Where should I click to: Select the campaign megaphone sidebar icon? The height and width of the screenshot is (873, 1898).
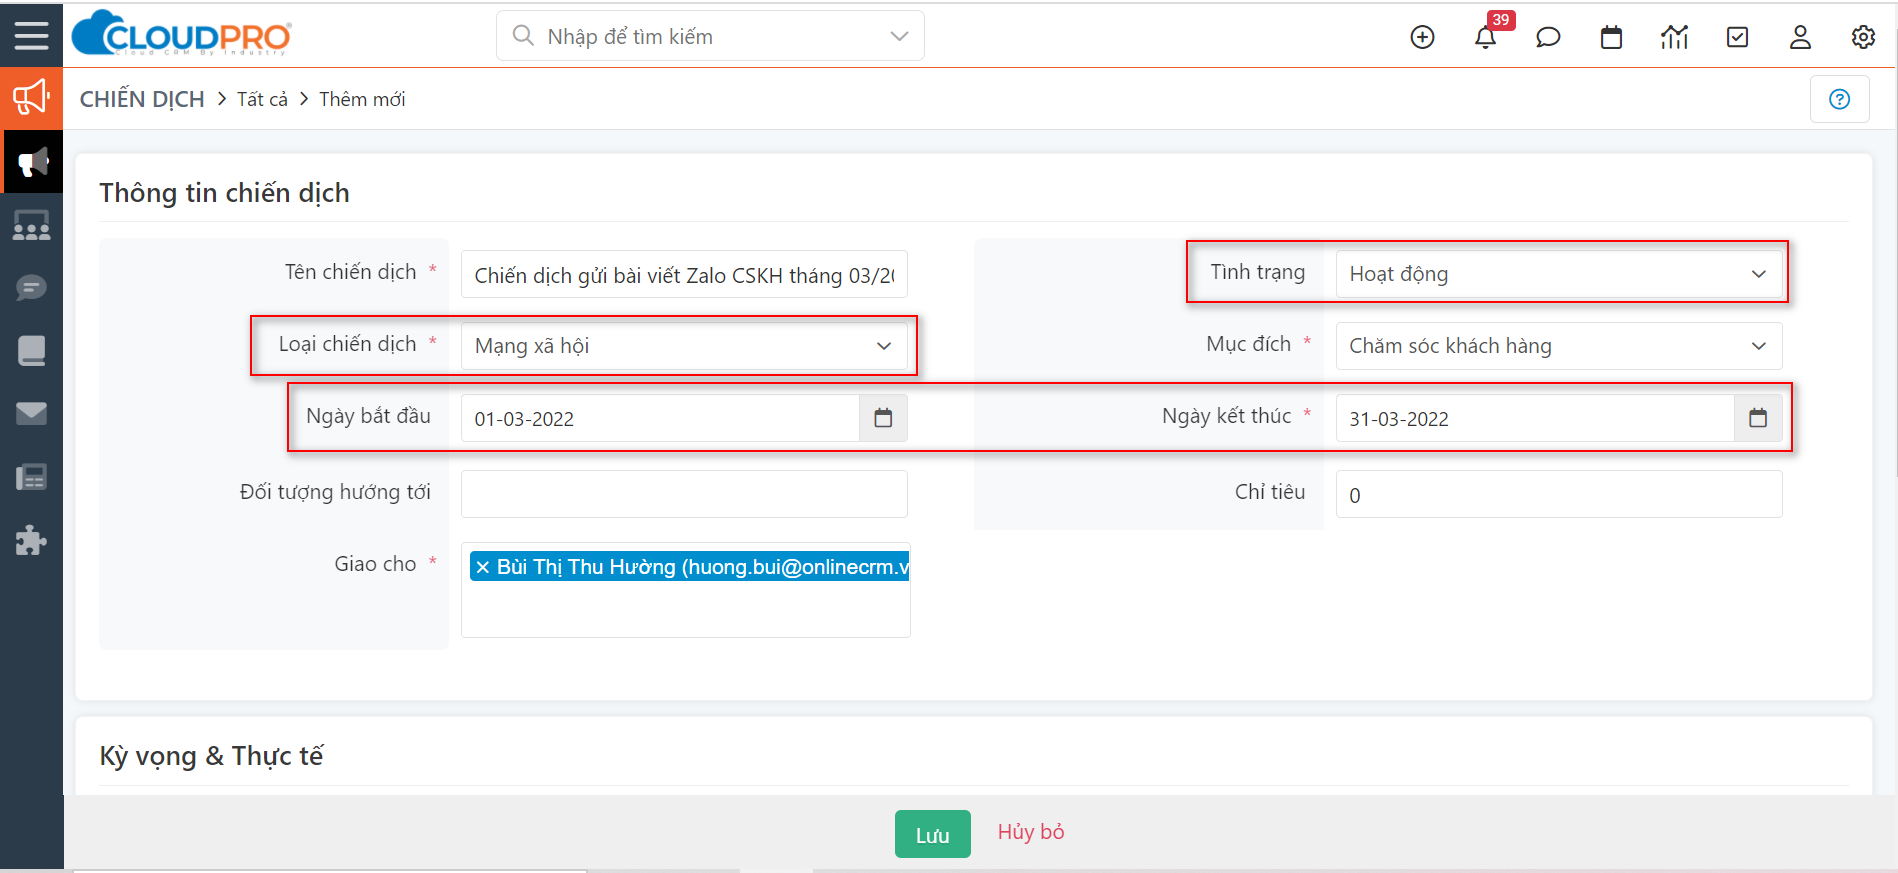pos(33,162)
